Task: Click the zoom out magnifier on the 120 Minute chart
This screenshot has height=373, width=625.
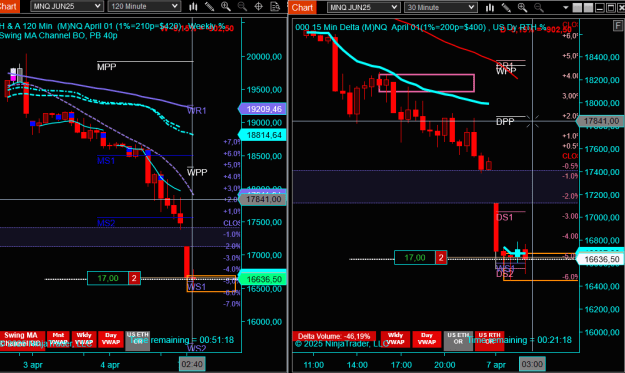Action: [x=242, y=6]
